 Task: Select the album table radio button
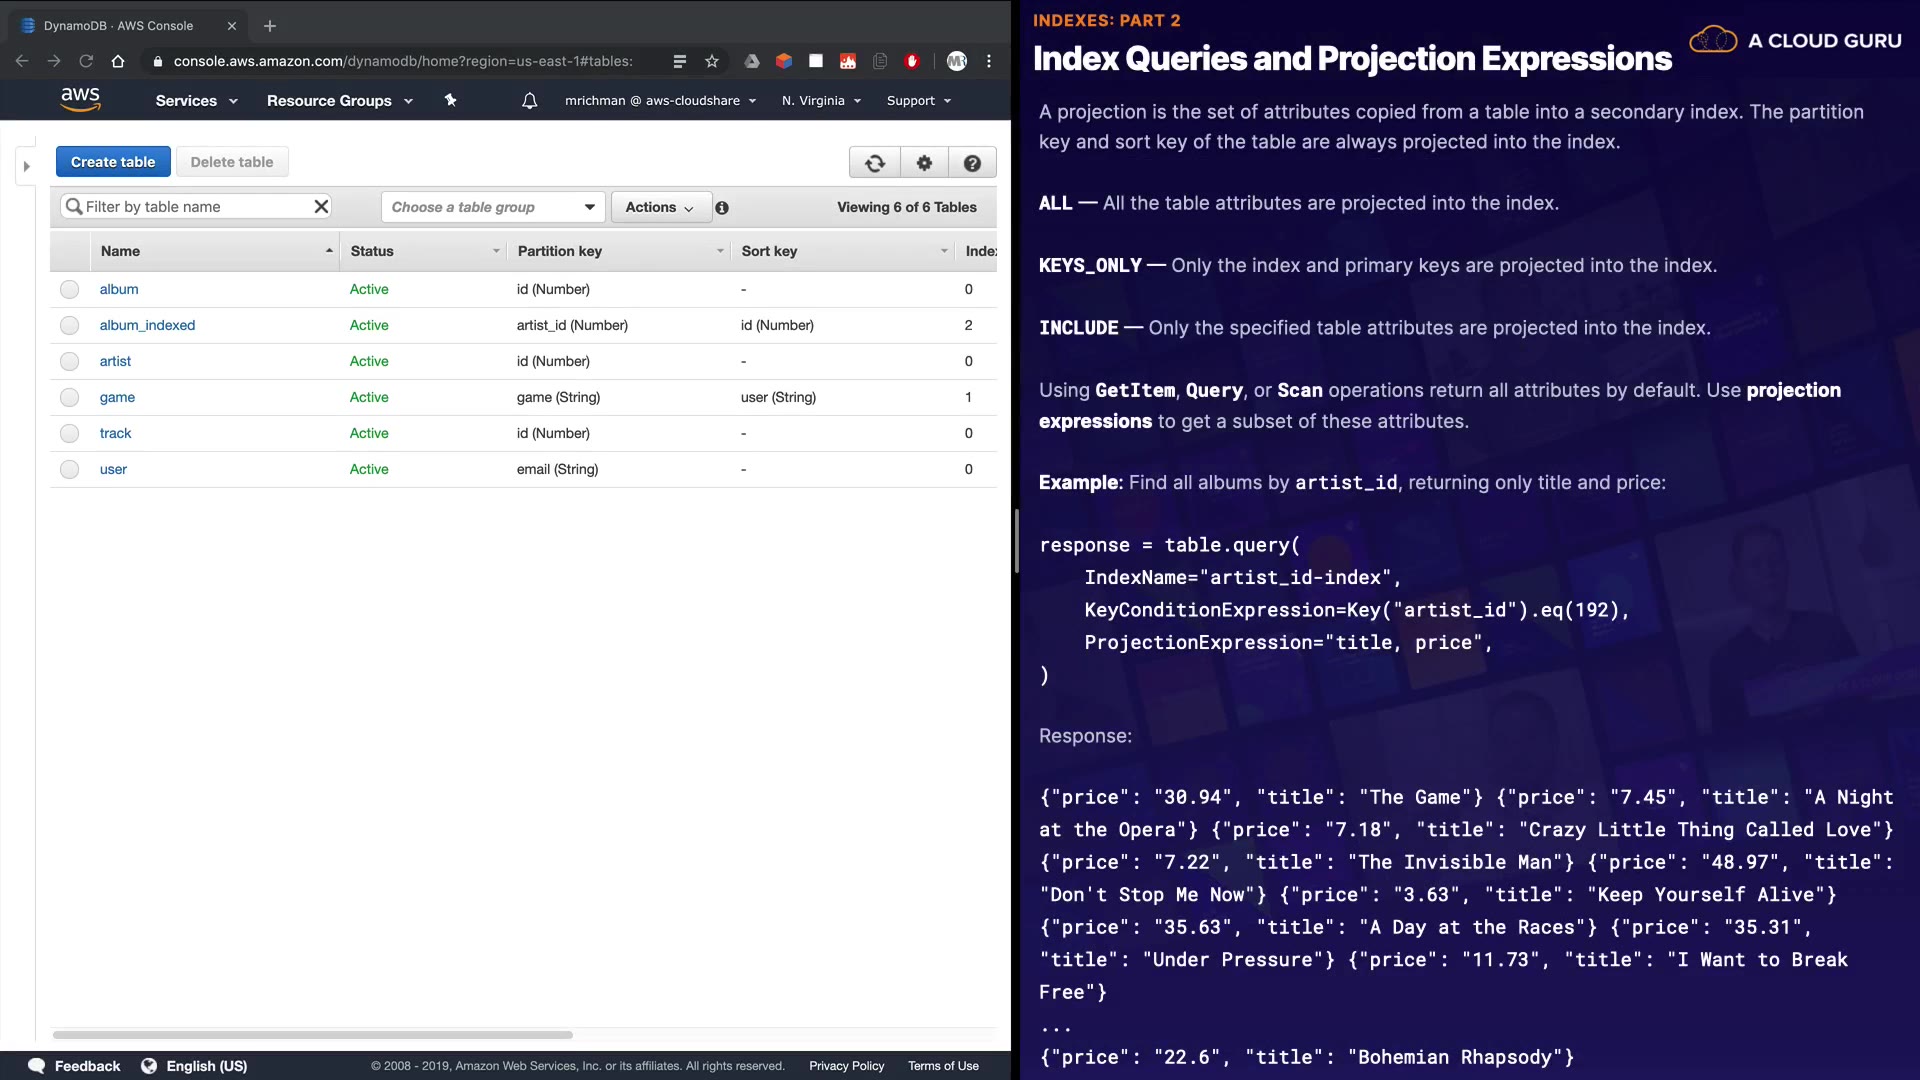(x=69, y=290)
